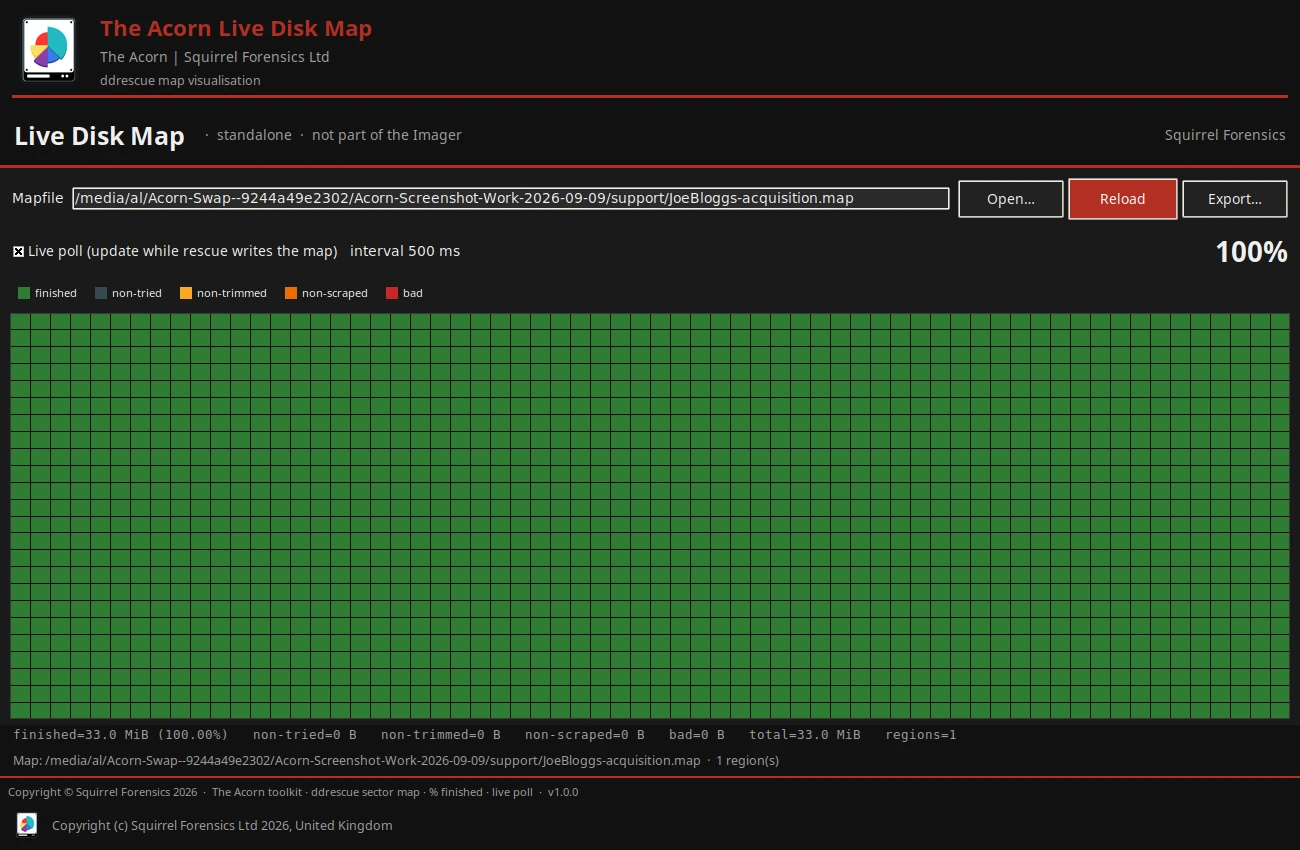Focus the Mapfile path input field
1300x850 pixels.
(x=511, y=198)
